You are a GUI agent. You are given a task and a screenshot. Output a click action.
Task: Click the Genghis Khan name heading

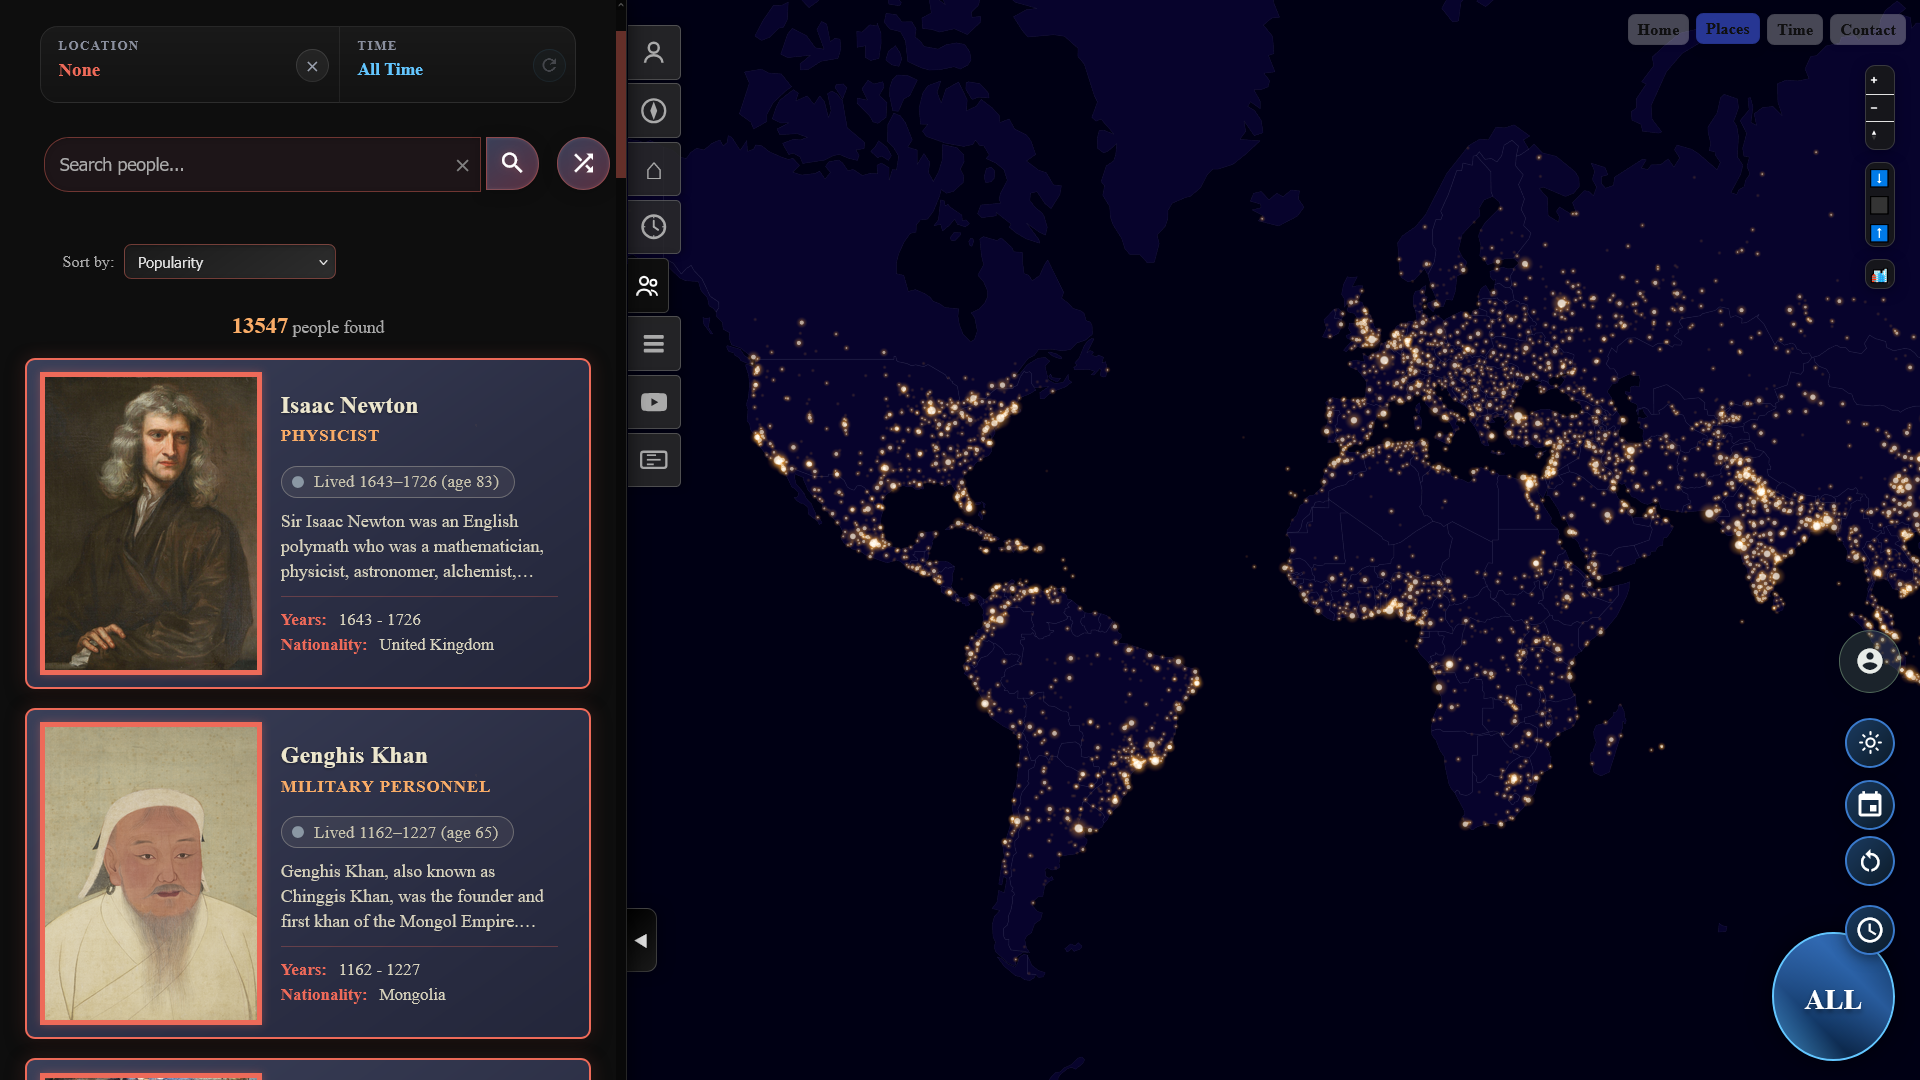point(354,755)
